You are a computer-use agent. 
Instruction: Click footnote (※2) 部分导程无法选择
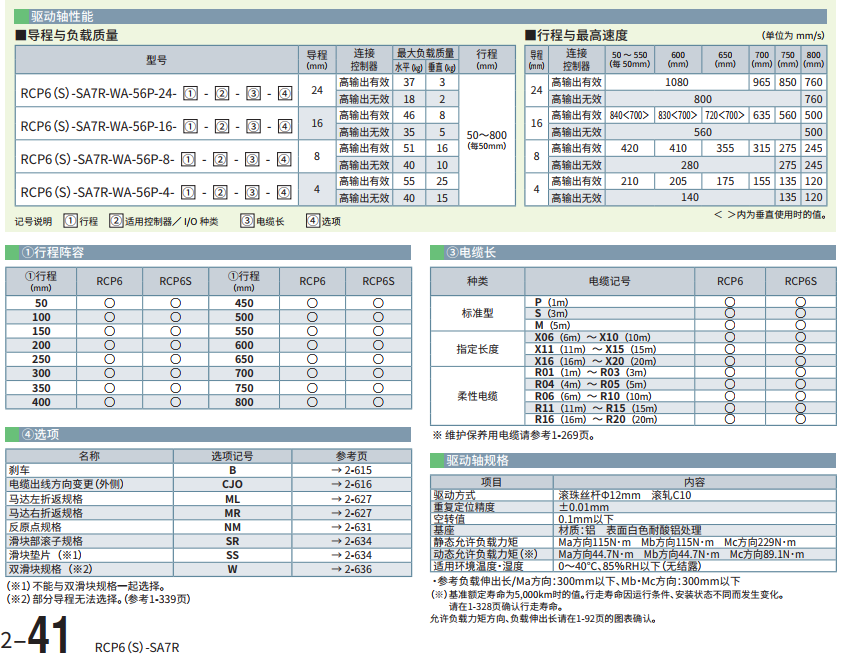coord(98,599)
